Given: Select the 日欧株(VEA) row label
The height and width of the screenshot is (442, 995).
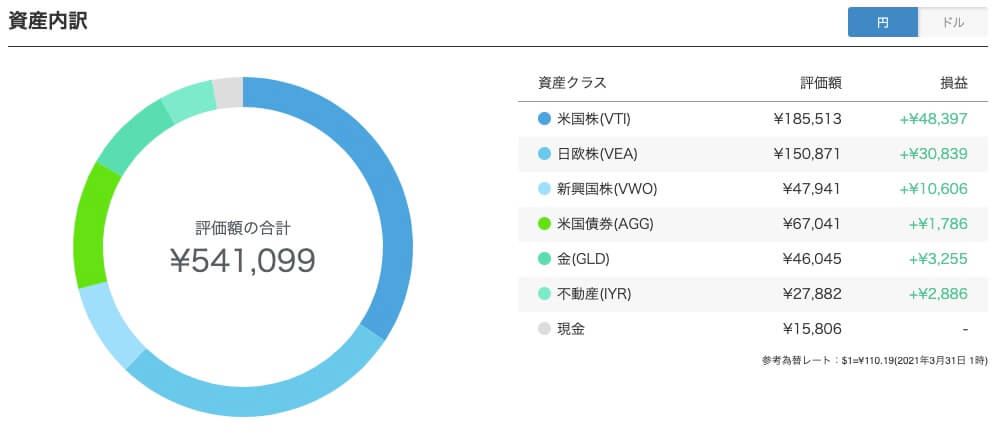Looking at the screenshot, I should coord(596,153).
